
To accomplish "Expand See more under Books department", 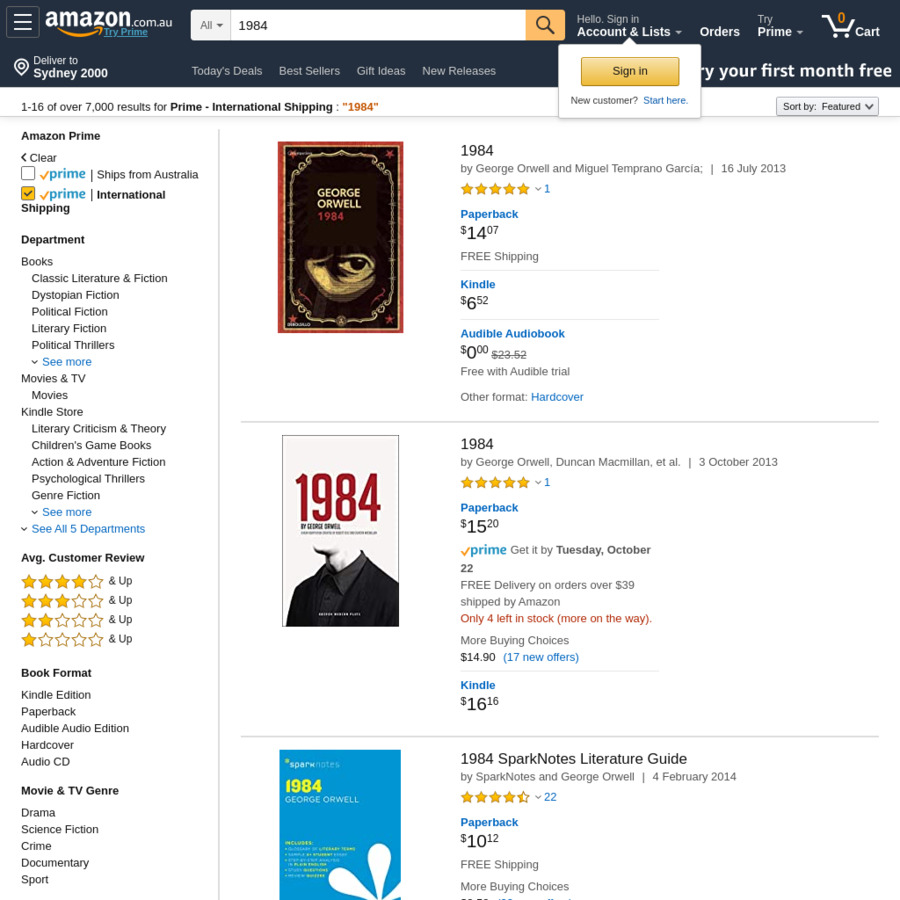I will (66, 362).
